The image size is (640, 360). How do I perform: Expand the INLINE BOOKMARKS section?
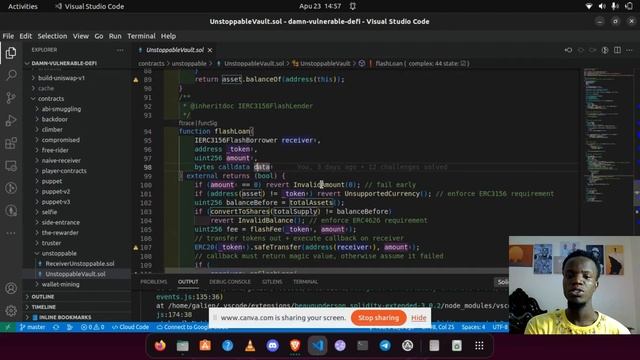pyautogui.click(x=60, y=317)
